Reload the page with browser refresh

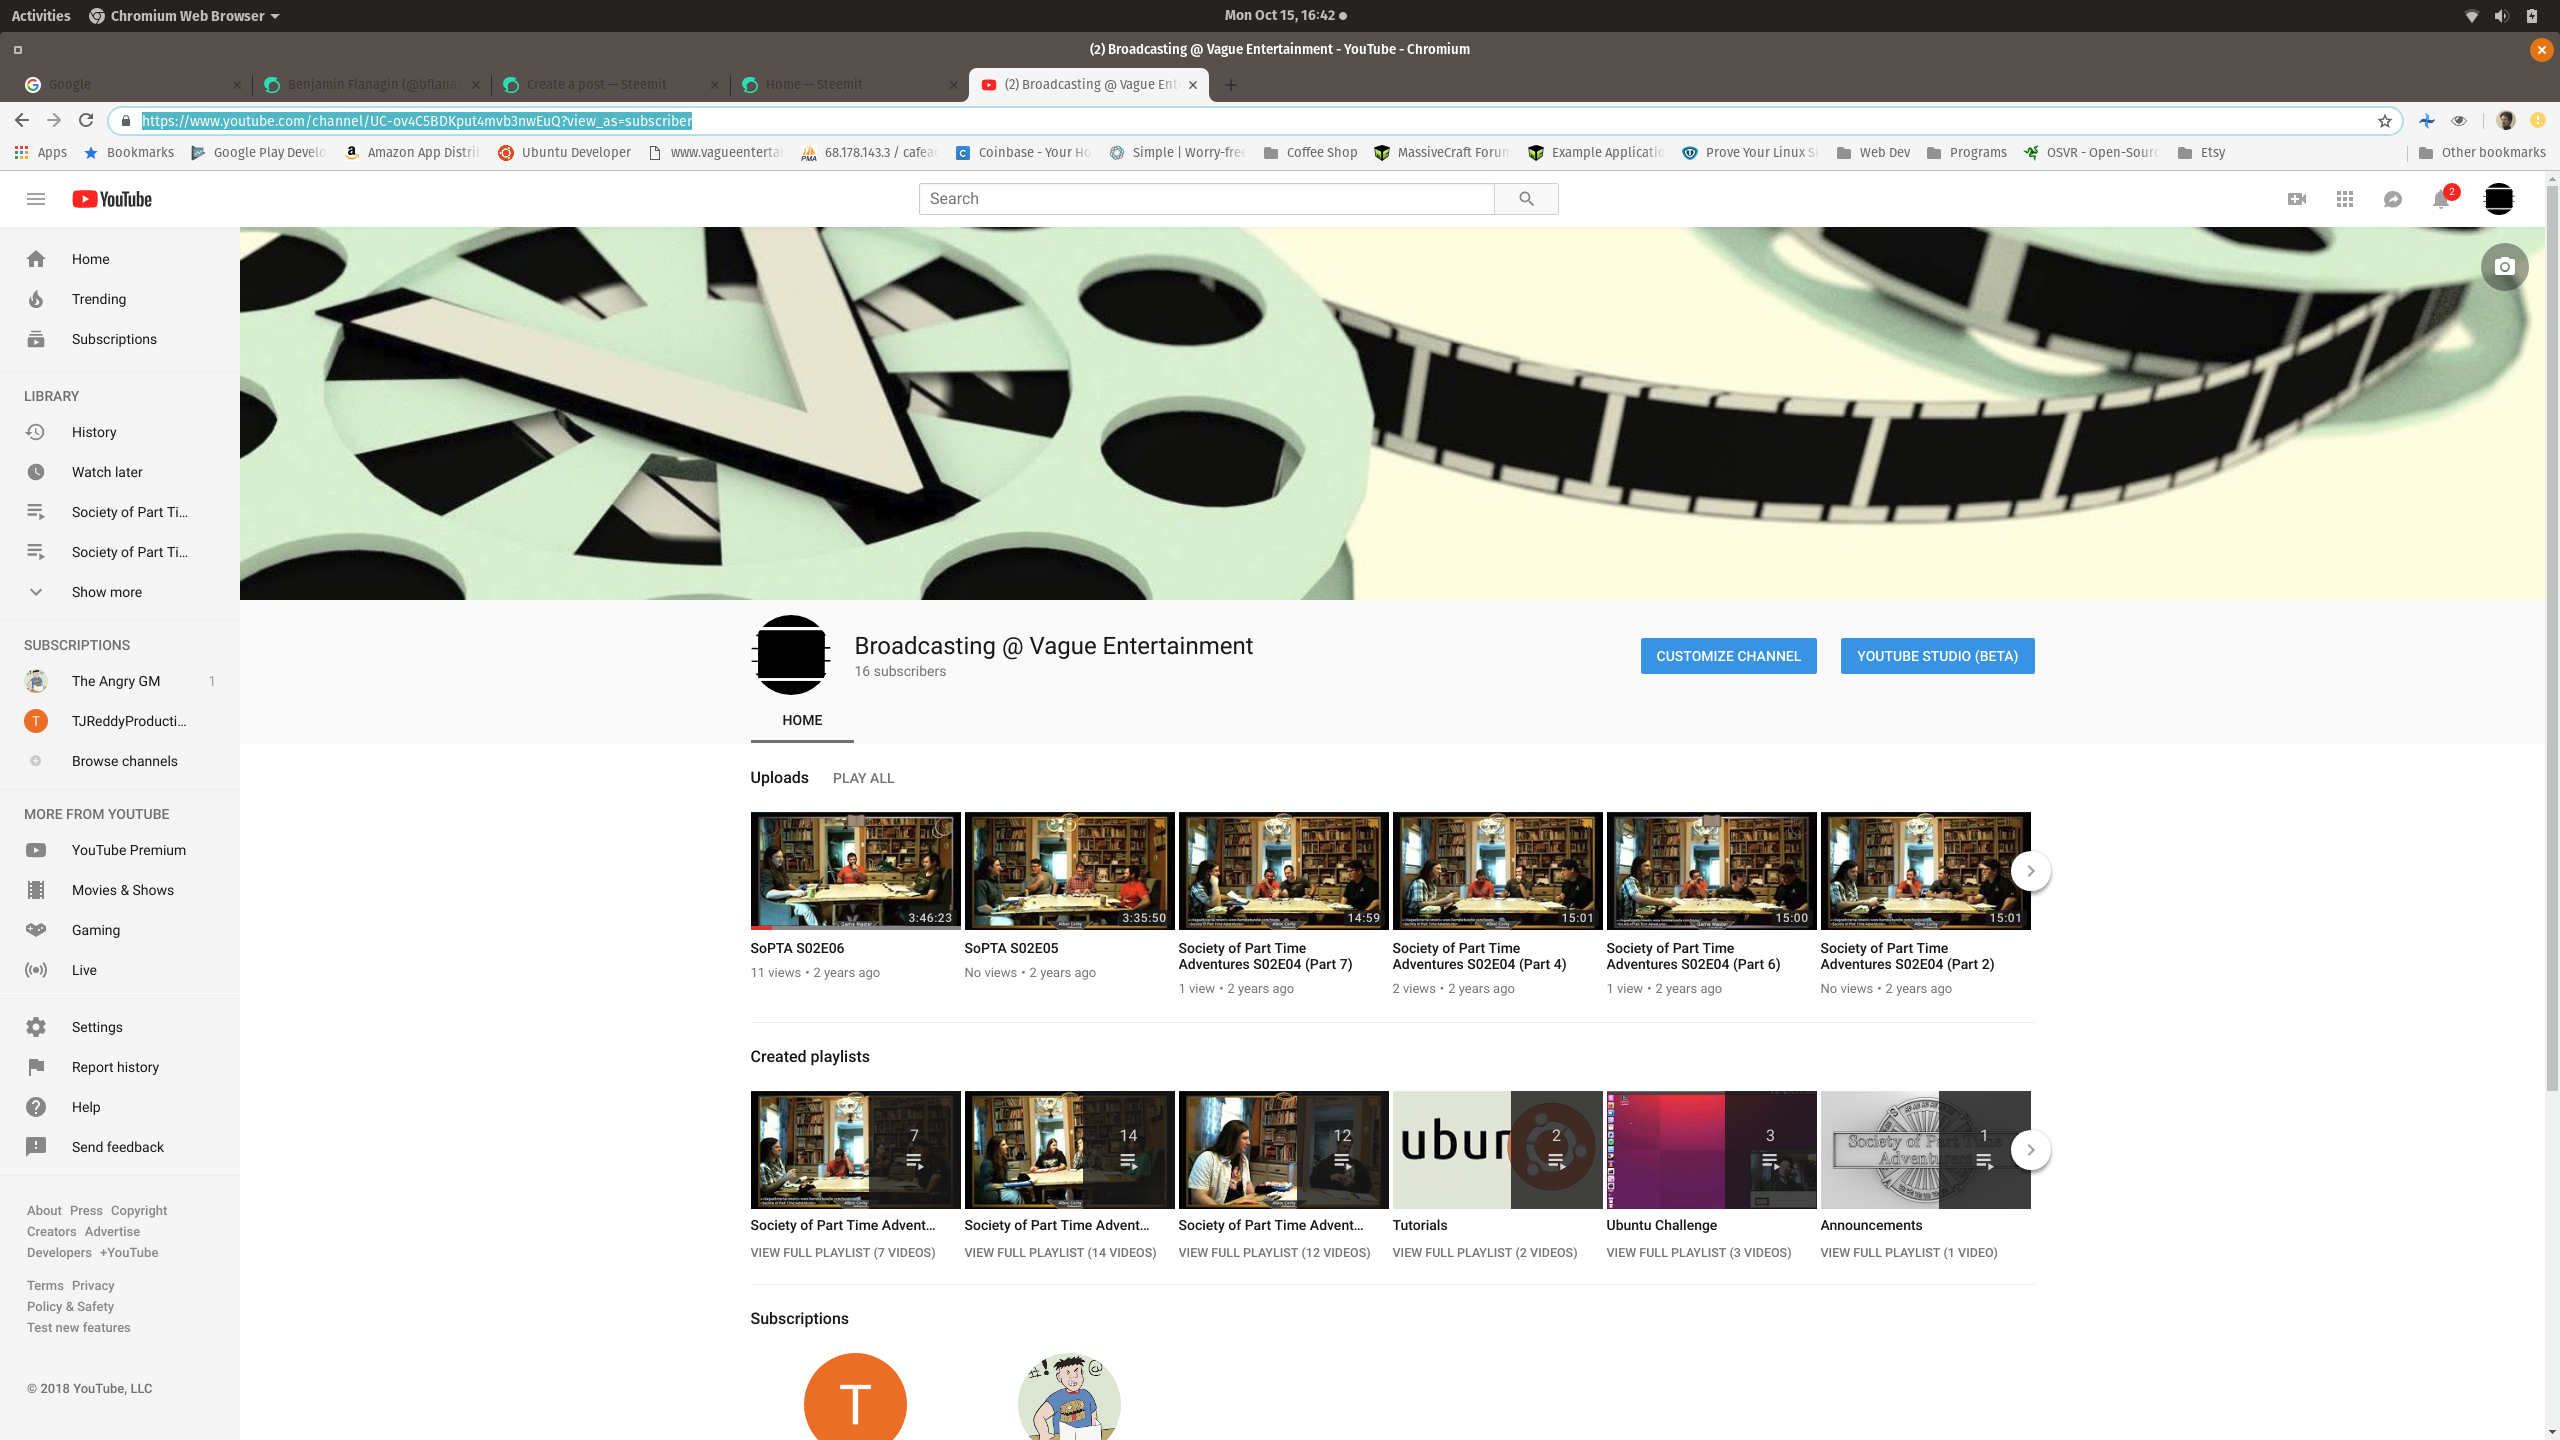(x=86, y=120)
